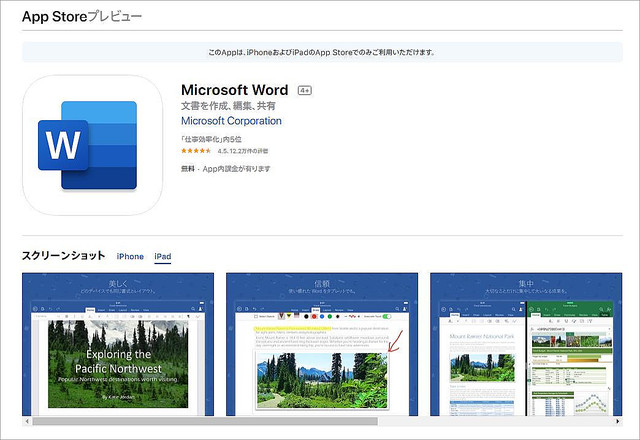This screenshot has width=640, height=440.
Task: Click the iPhone/iPad availability notice banner
Action: pyautogui.click(x=320, y=52)
